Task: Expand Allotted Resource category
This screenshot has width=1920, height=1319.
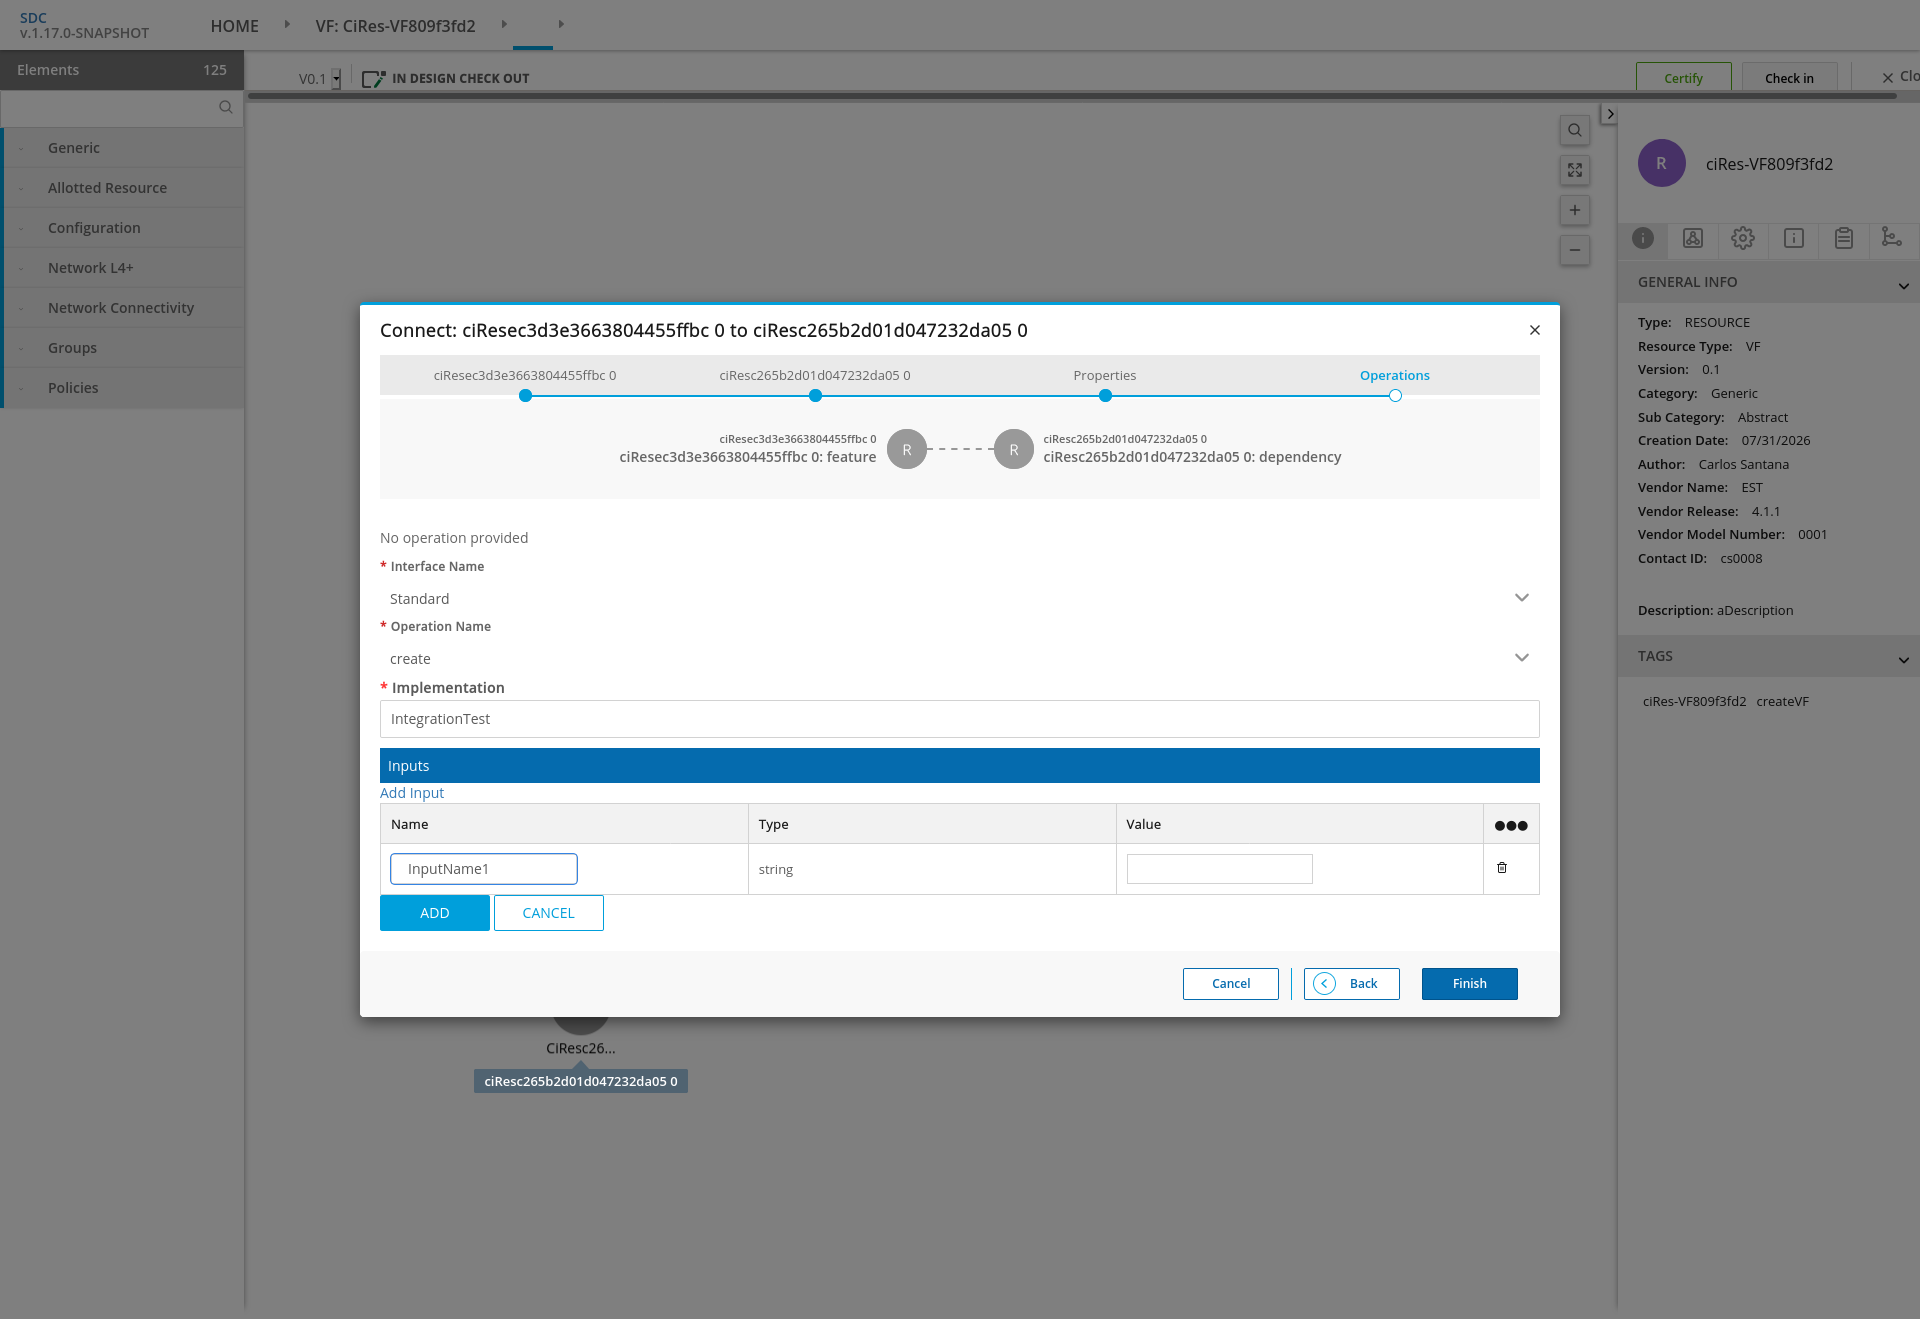Action: [x=124, y=188]
